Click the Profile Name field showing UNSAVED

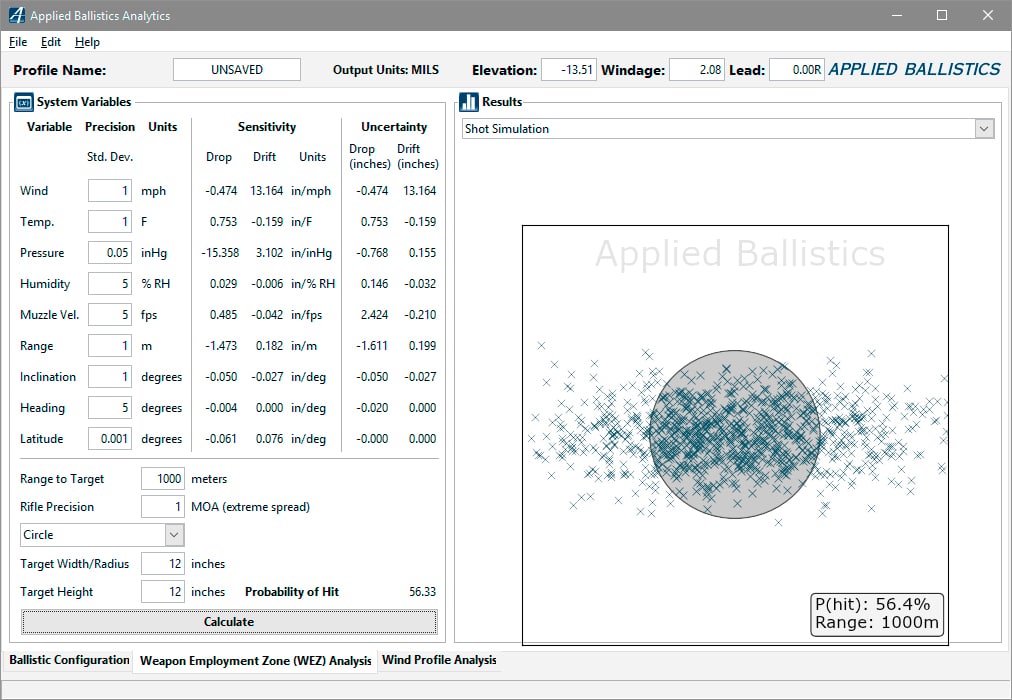tap(237, 70)
